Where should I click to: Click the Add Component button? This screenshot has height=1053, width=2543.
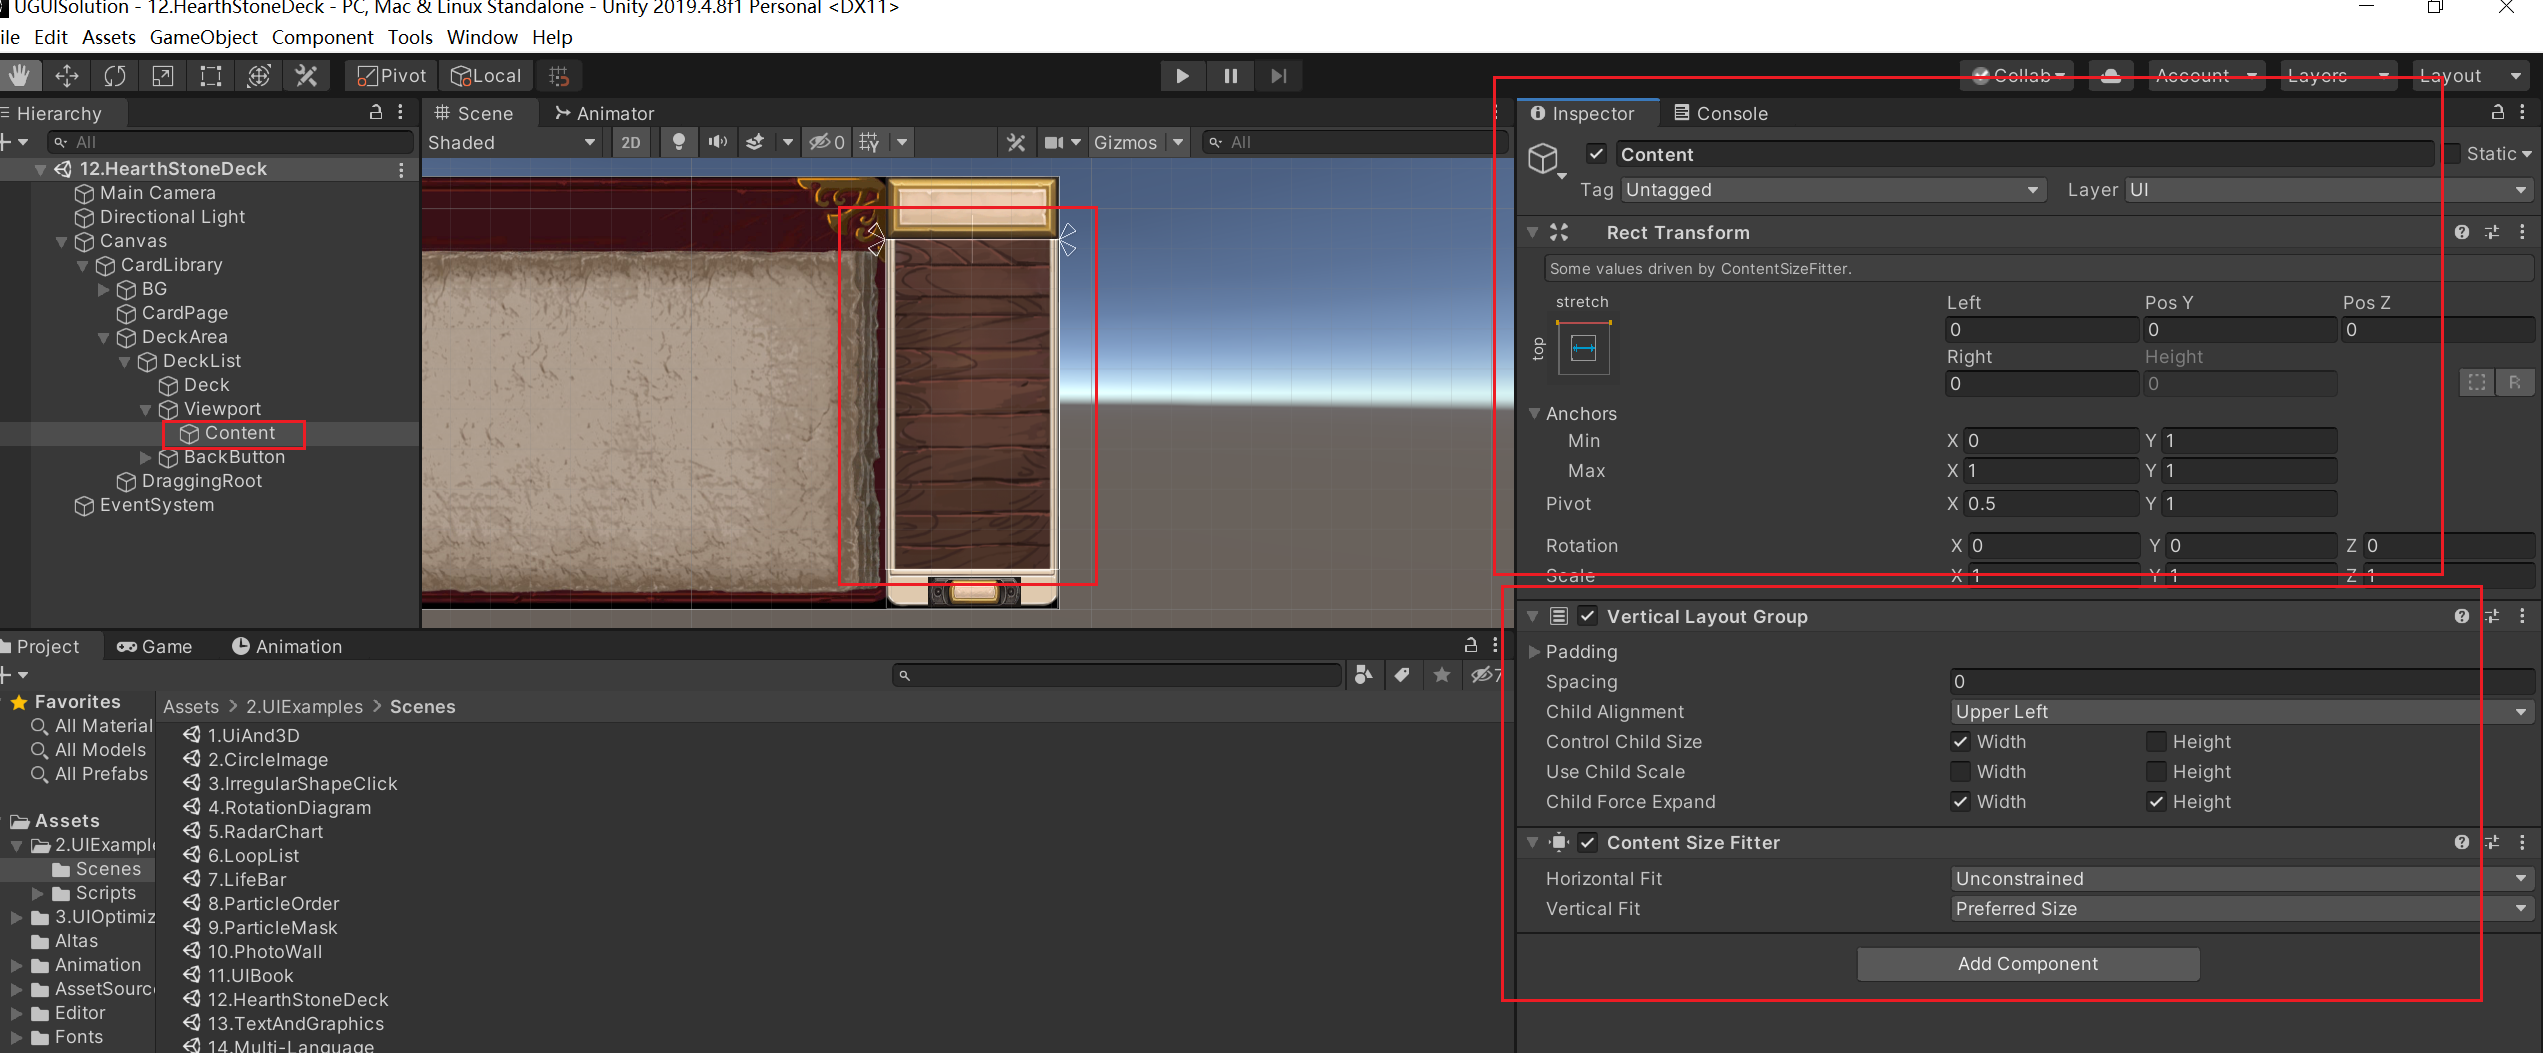[2027, 964]
